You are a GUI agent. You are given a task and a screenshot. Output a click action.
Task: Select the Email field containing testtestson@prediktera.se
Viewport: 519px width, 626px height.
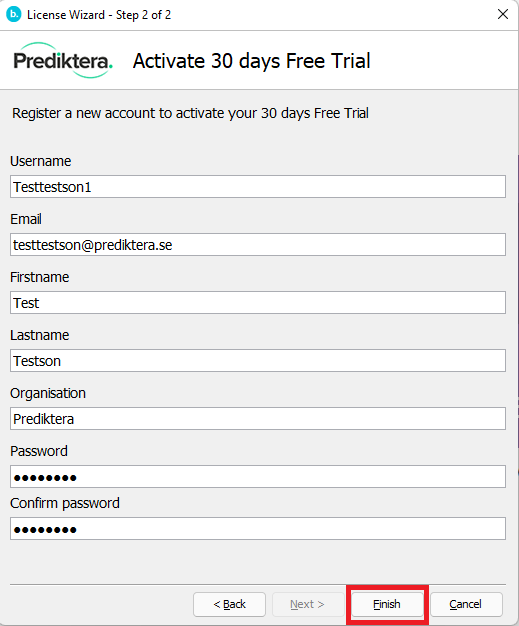tap(258, 245)
